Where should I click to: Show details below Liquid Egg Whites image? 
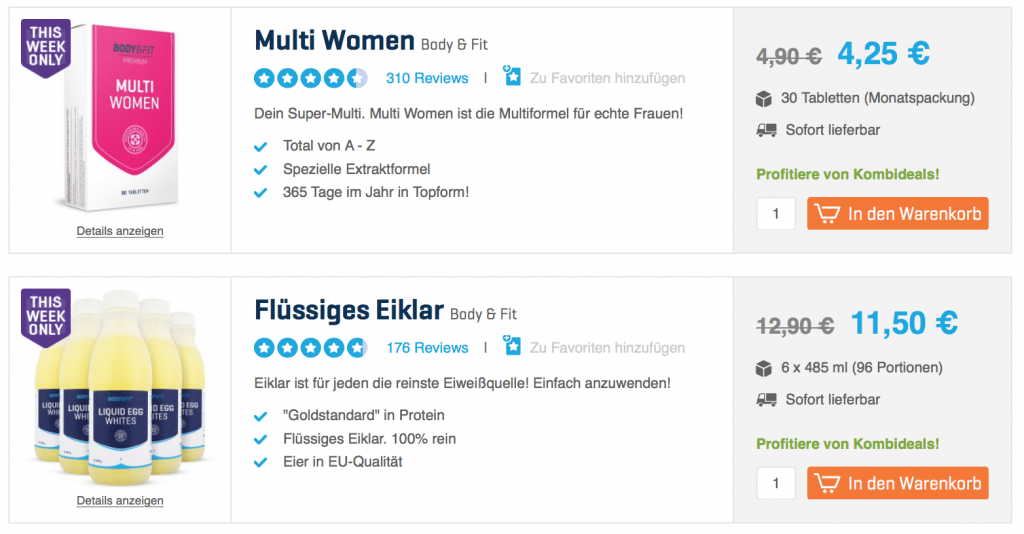(x=120, y=501)
